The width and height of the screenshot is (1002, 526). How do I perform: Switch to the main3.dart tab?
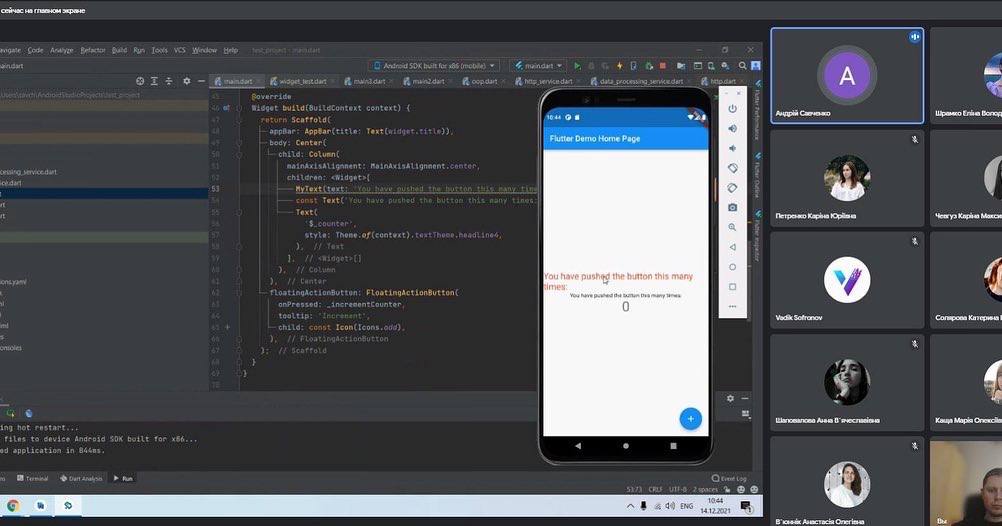pos(369,81)
